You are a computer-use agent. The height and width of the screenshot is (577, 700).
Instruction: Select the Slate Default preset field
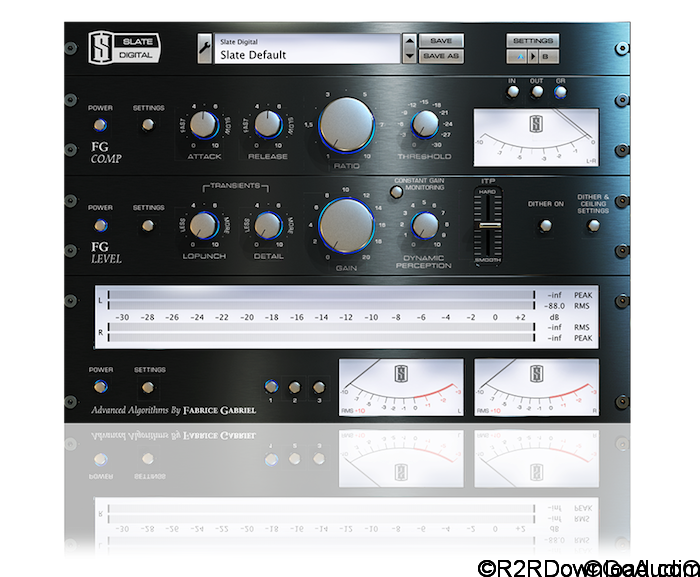coord(307,48)
